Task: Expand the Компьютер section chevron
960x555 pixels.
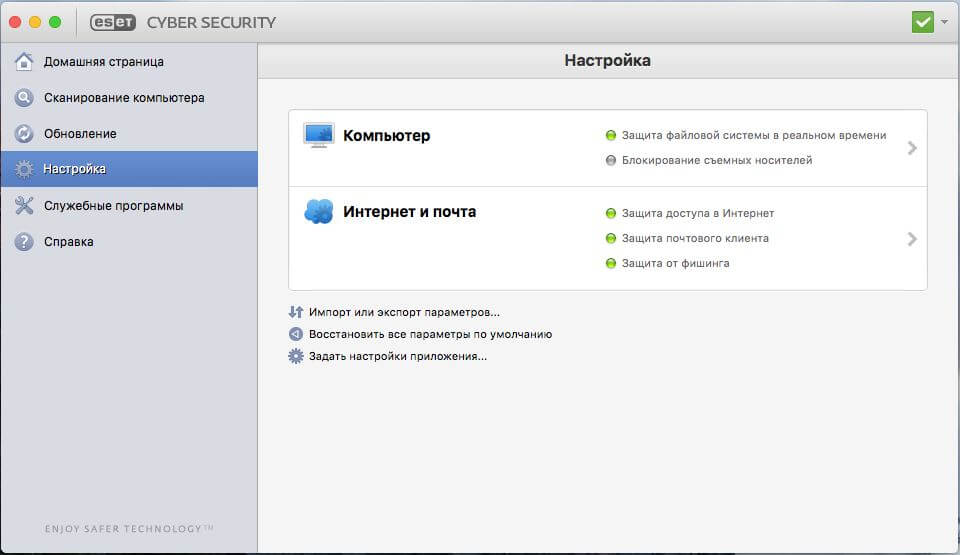Action: click(912, 148)
